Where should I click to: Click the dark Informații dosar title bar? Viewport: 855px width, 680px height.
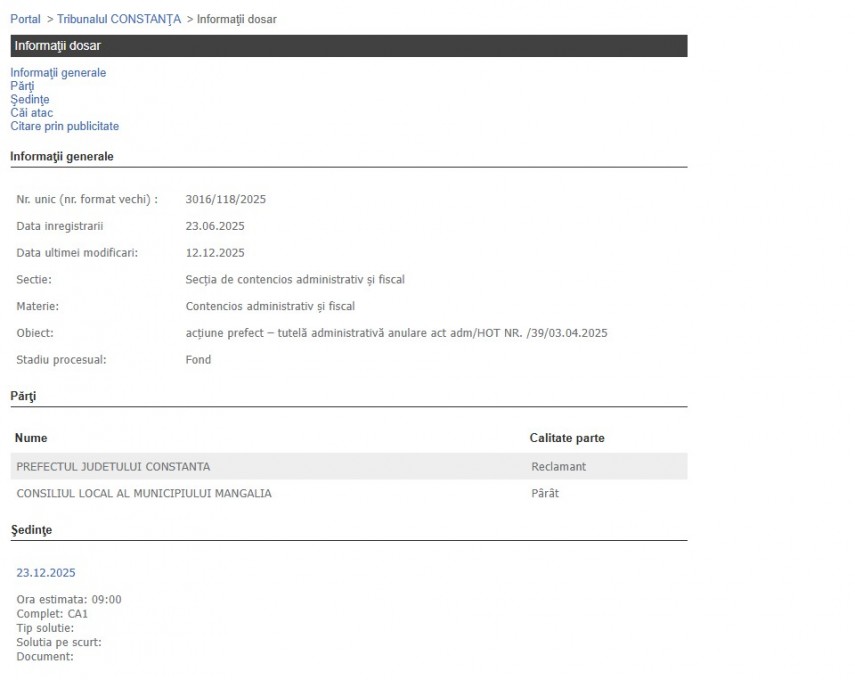point(348,46)
